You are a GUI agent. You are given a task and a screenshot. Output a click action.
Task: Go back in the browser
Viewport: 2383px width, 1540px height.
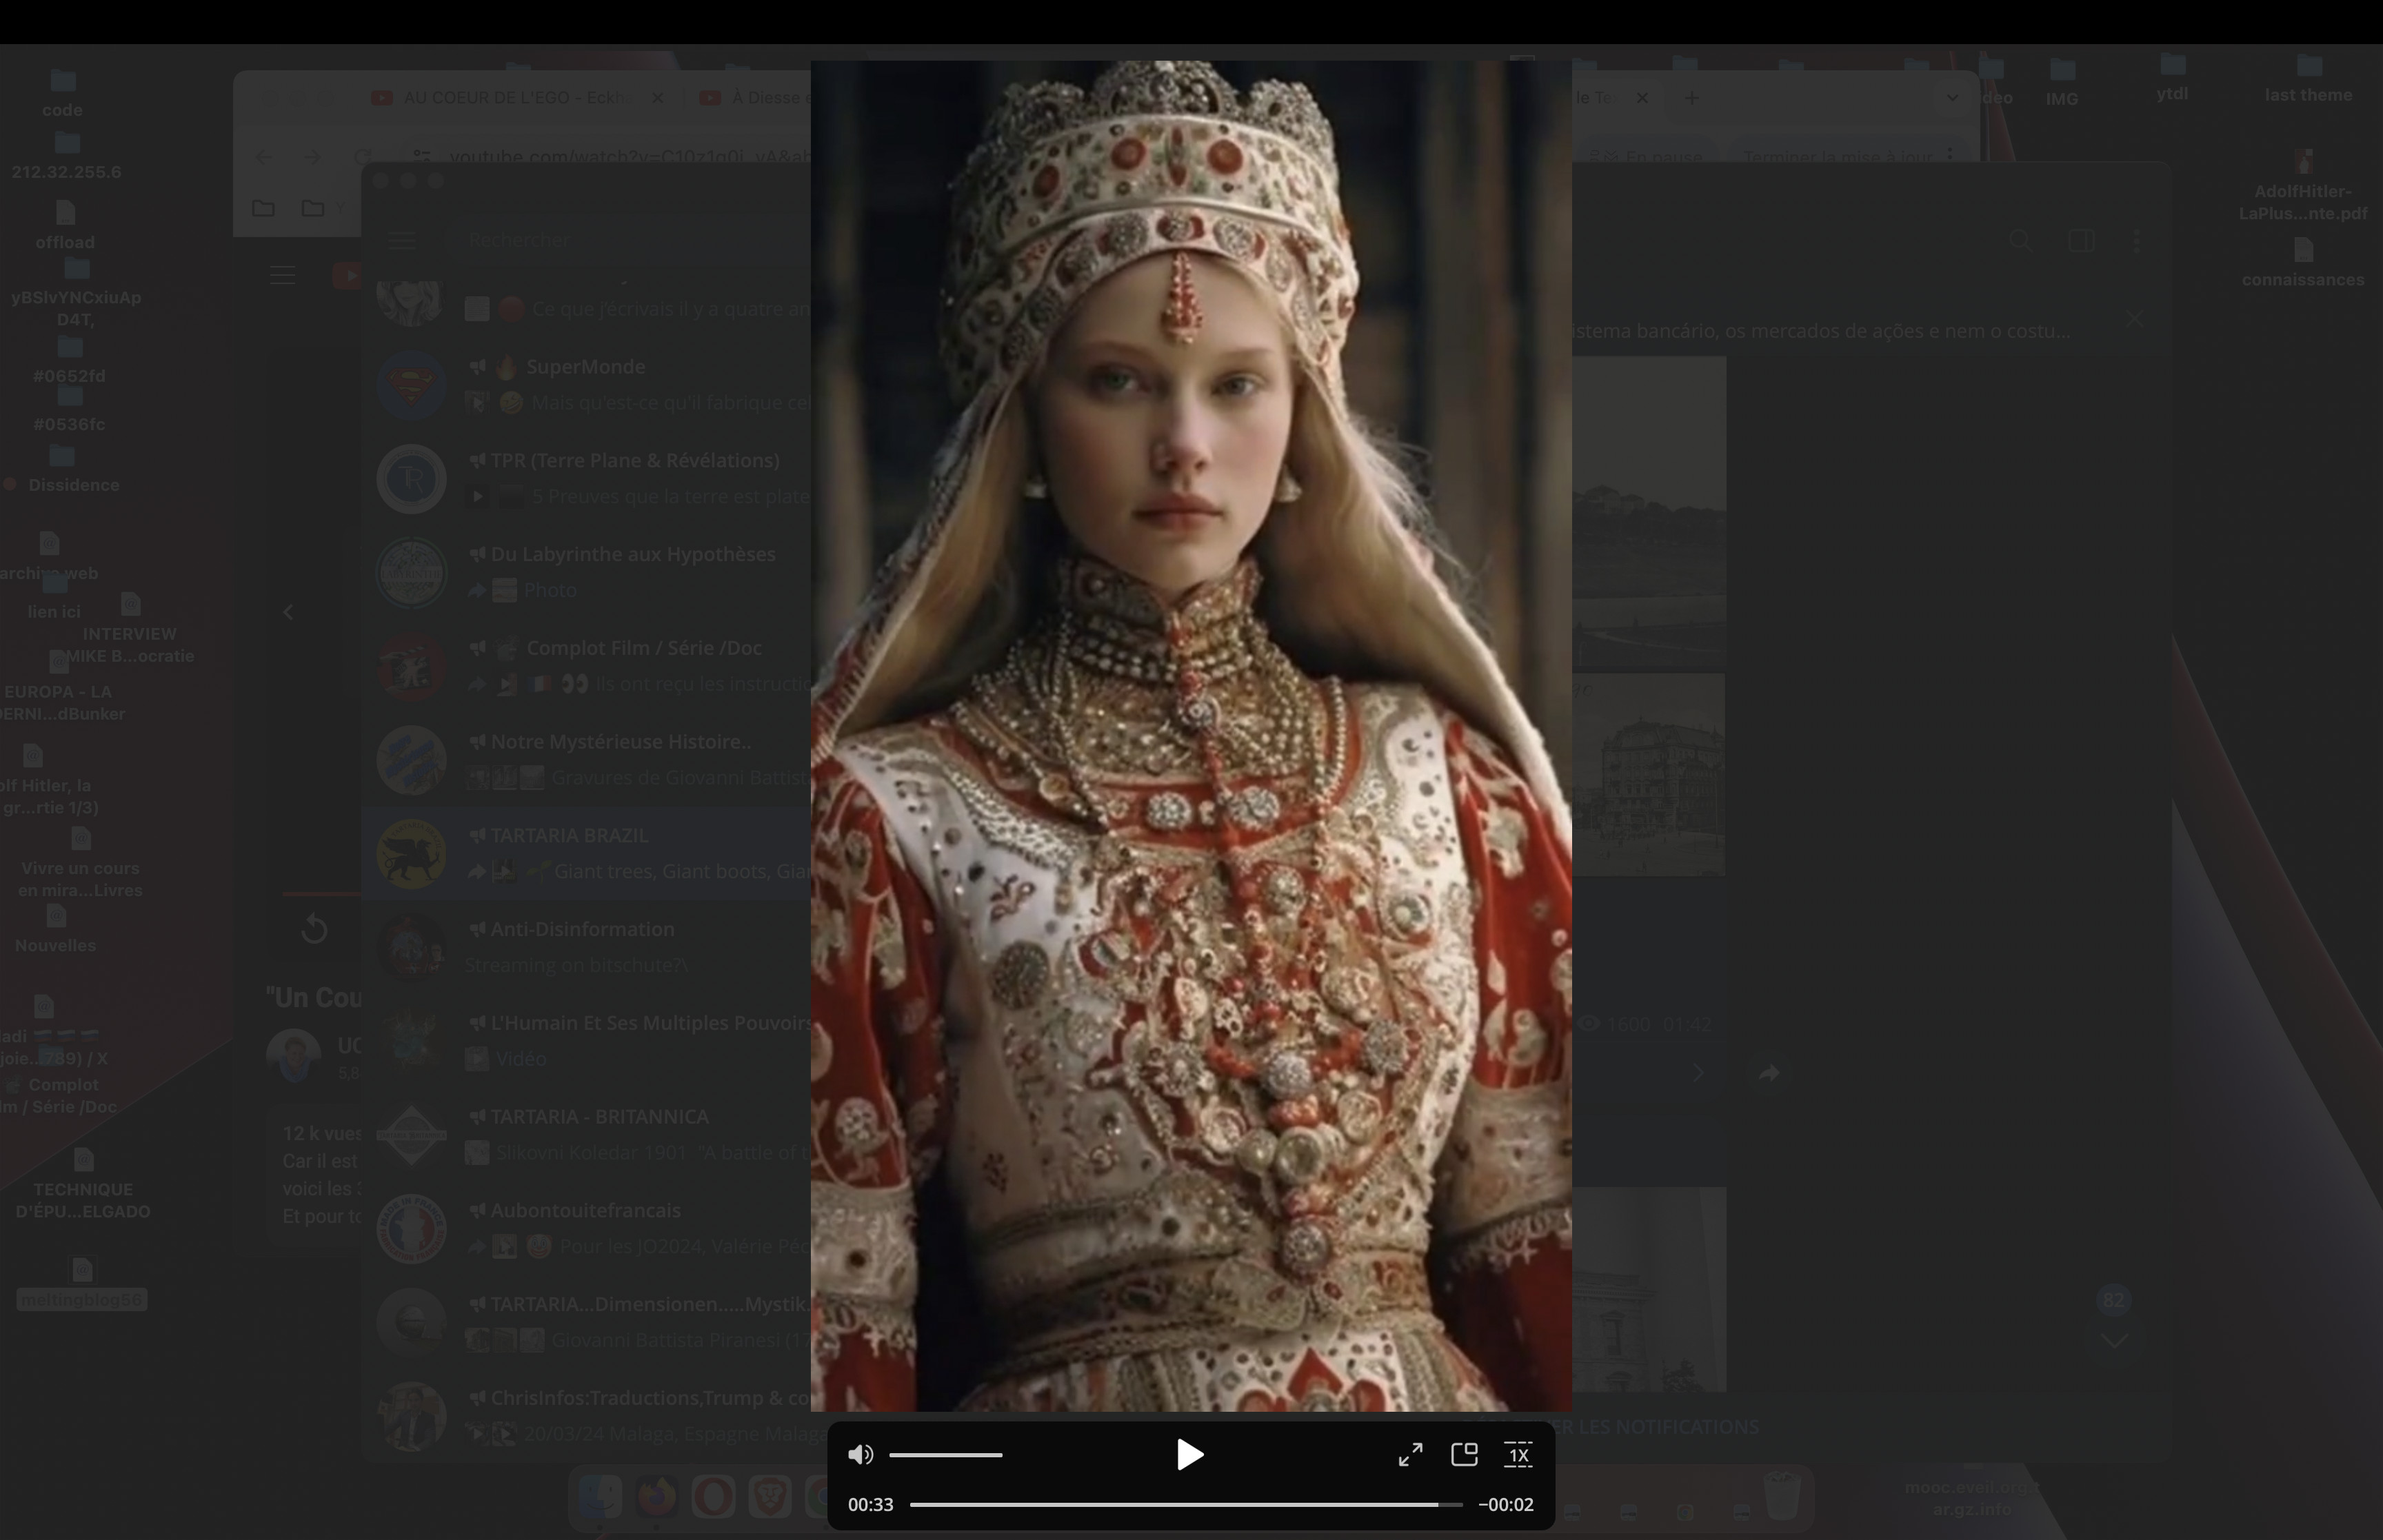[x=264, y=157]
